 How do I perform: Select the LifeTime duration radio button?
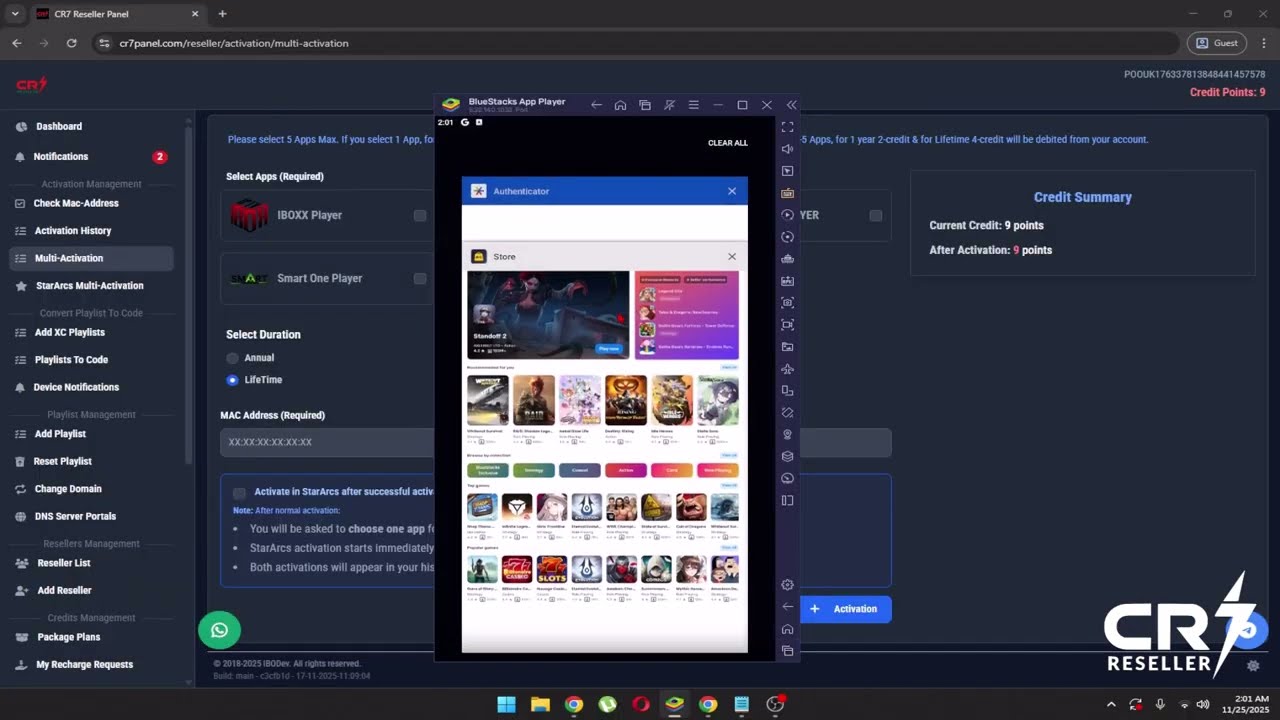[x=232, y=380]
